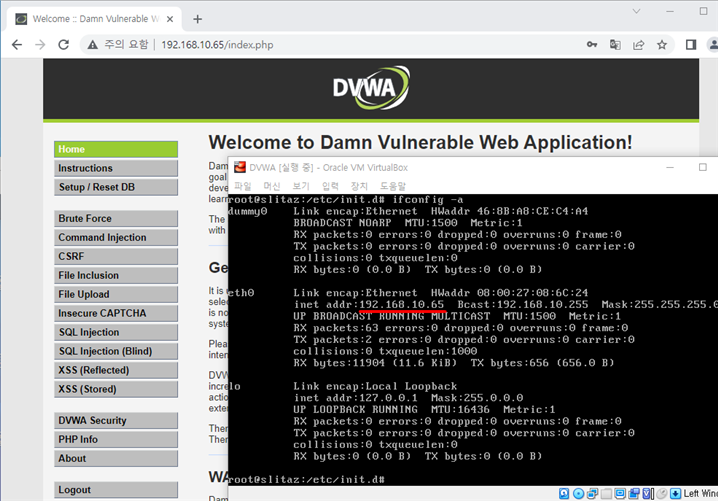
Task: Open the Instructions page
Action: (116, 168)
